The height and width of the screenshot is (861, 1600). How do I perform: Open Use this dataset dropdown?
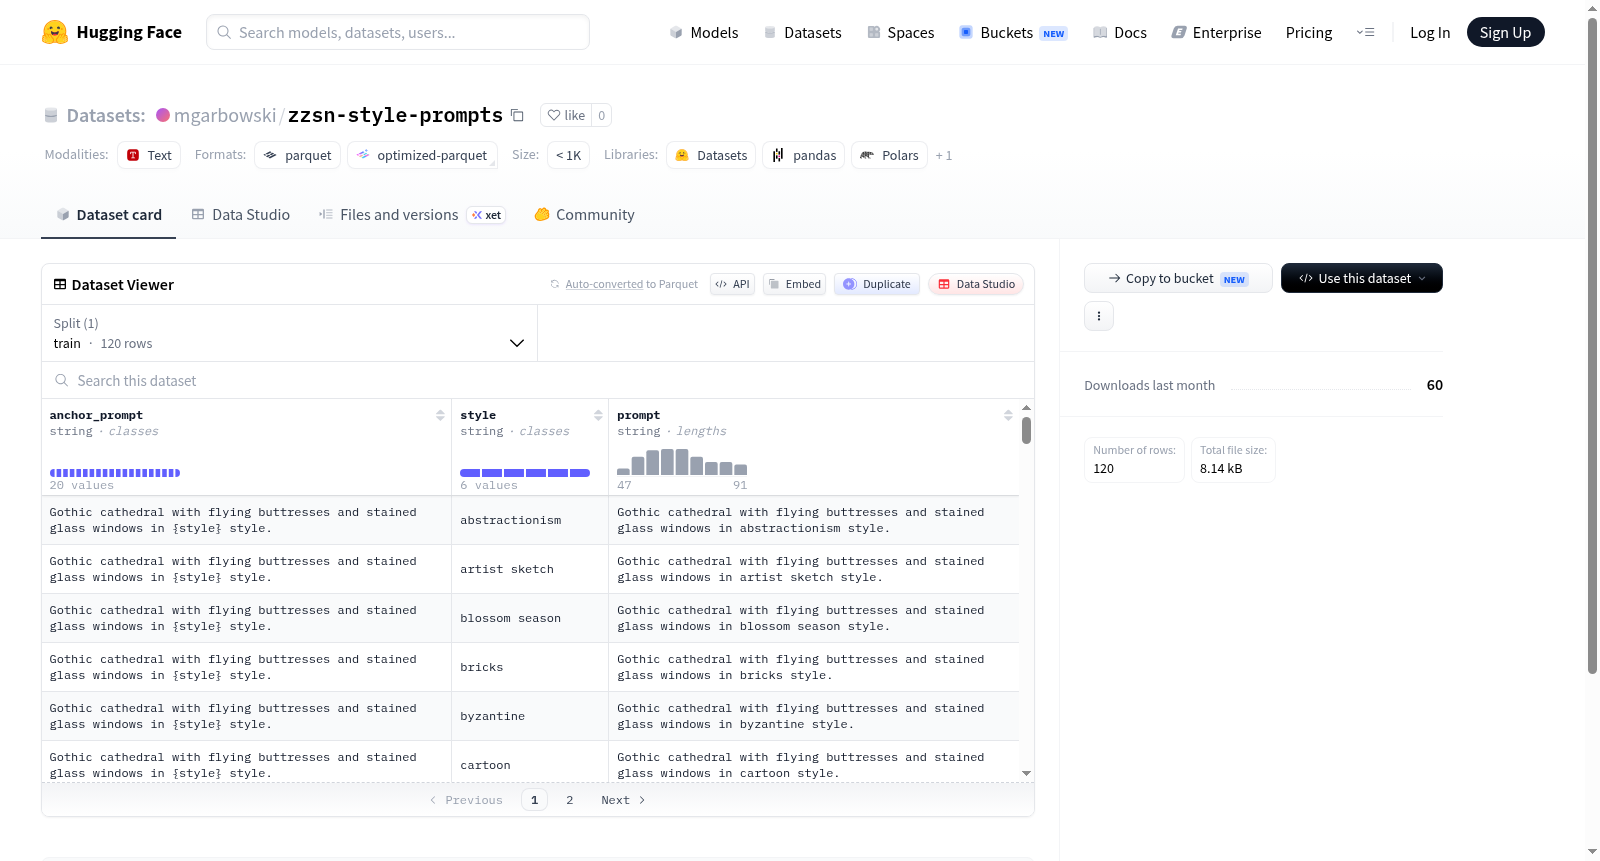[x=1362, y=278]
